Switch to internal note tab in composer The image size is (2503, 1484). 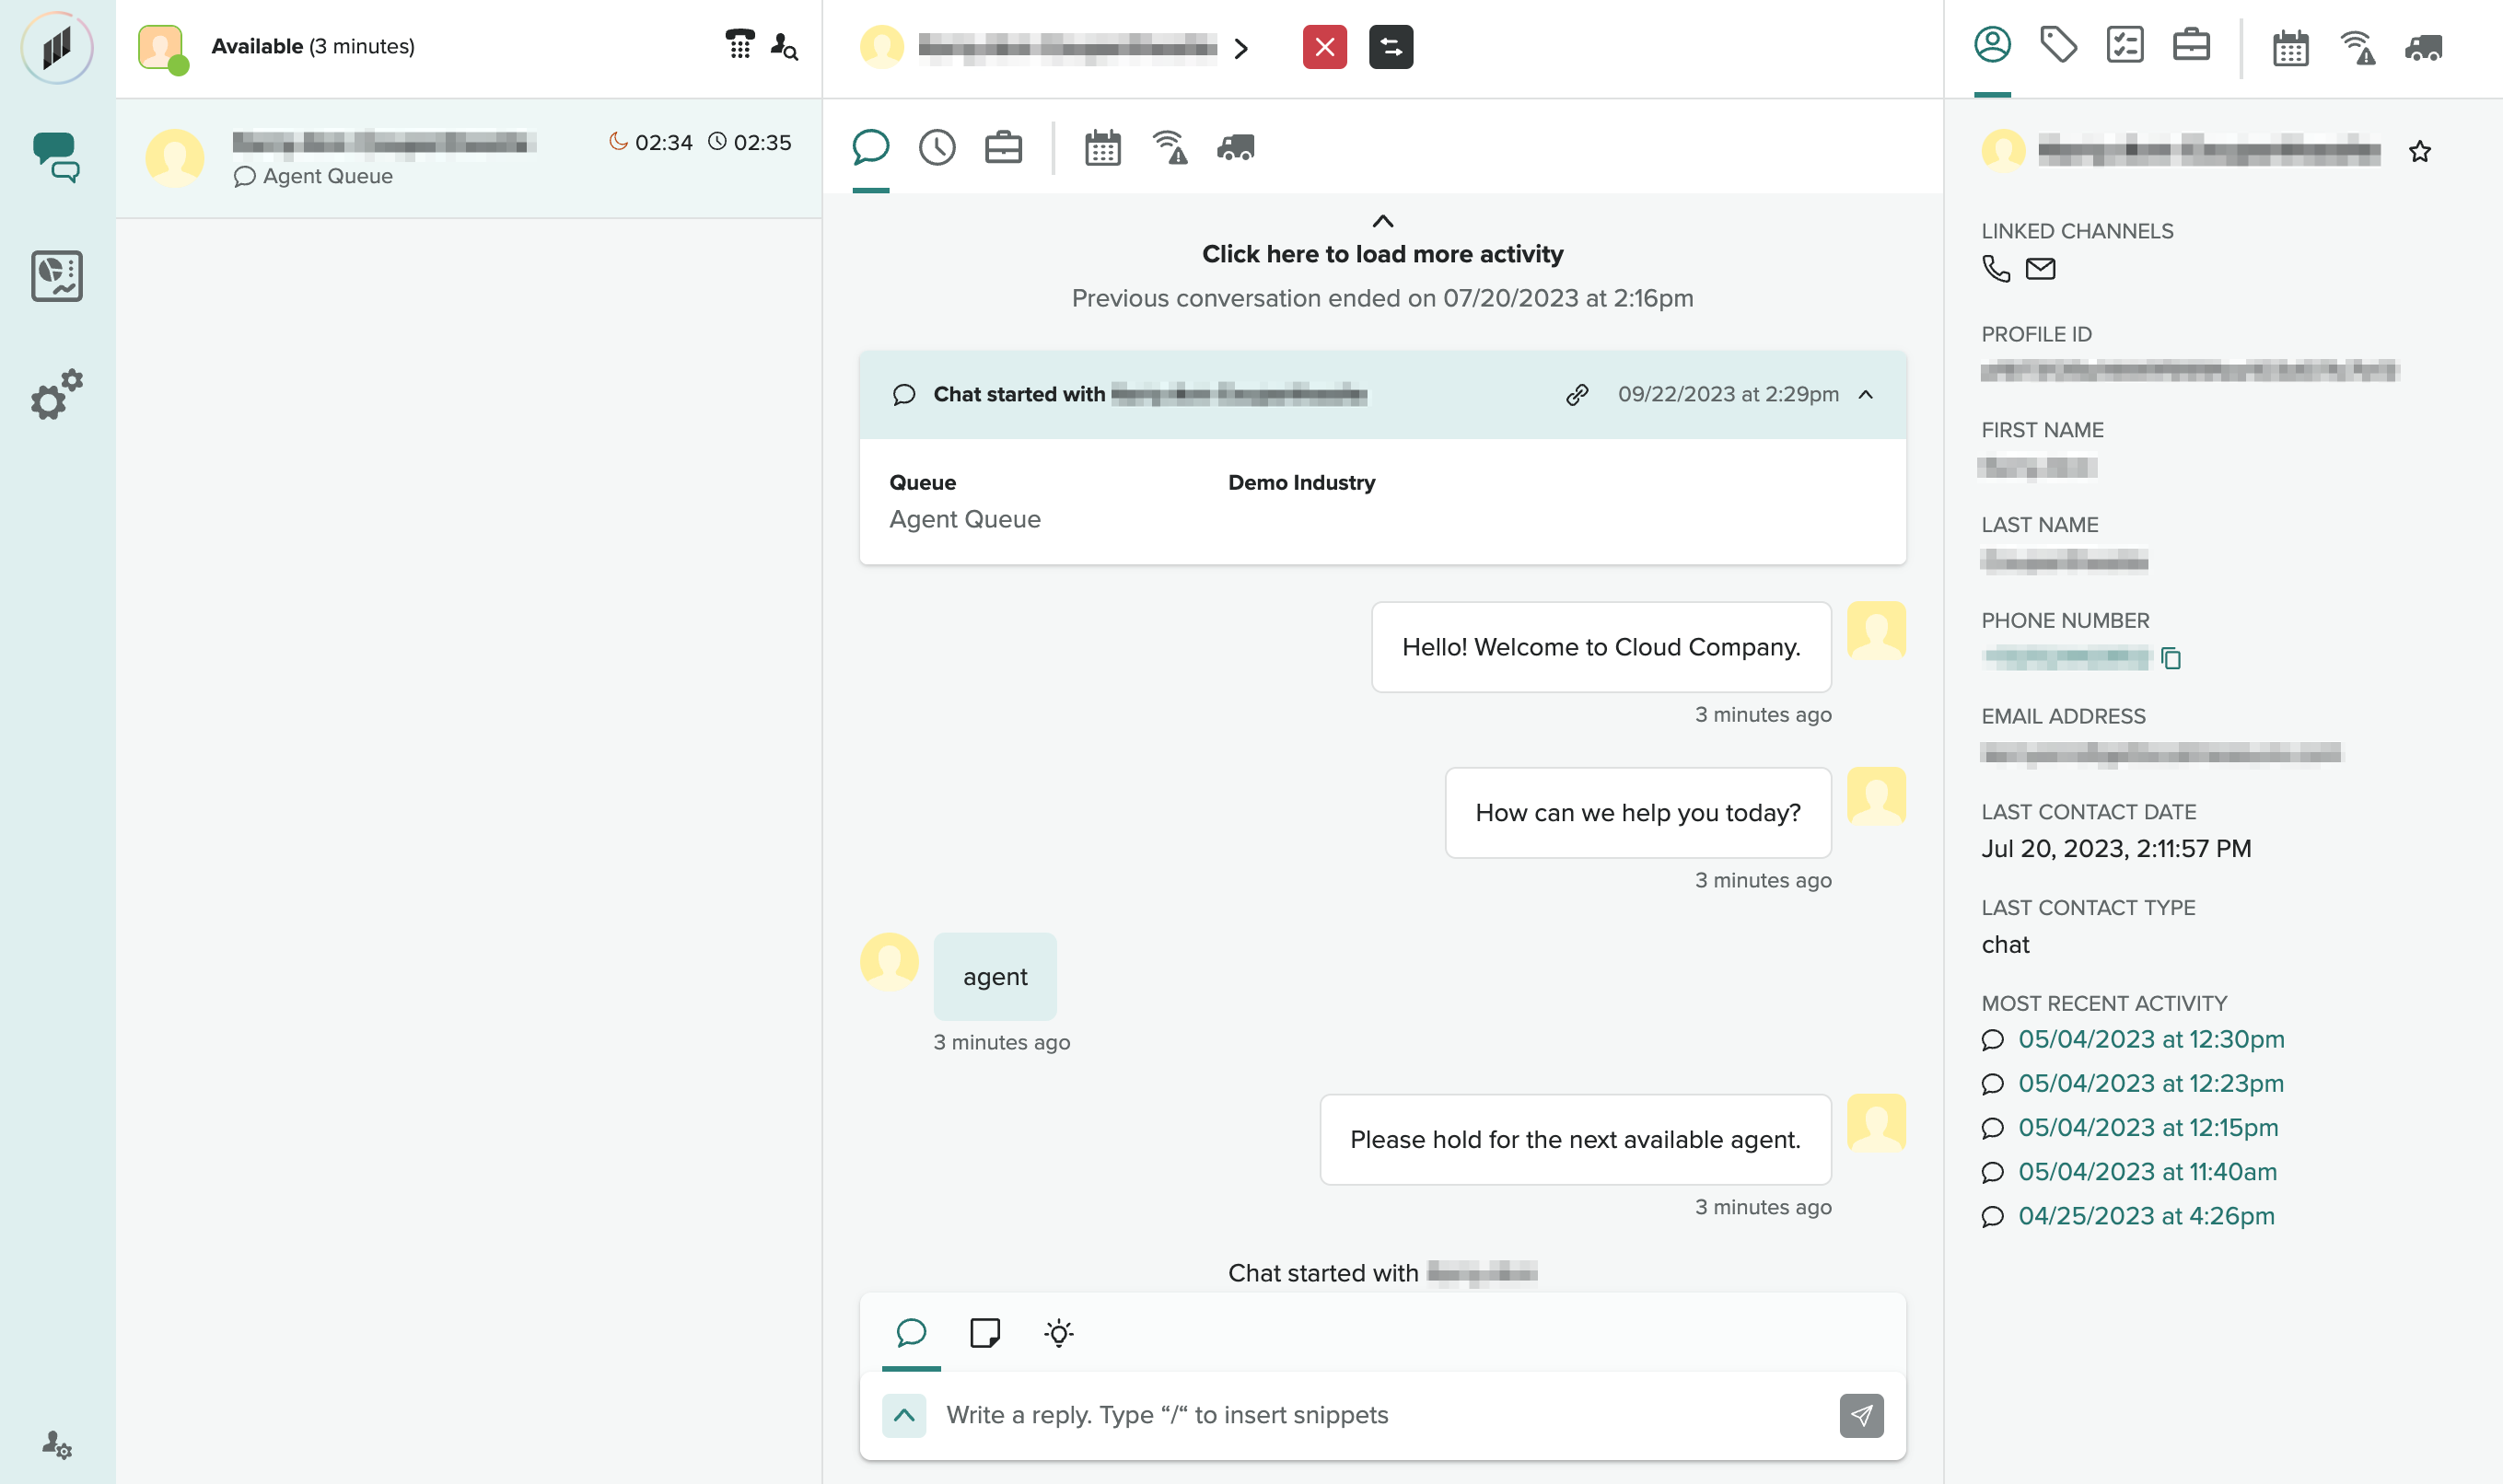click(984, 1333)
